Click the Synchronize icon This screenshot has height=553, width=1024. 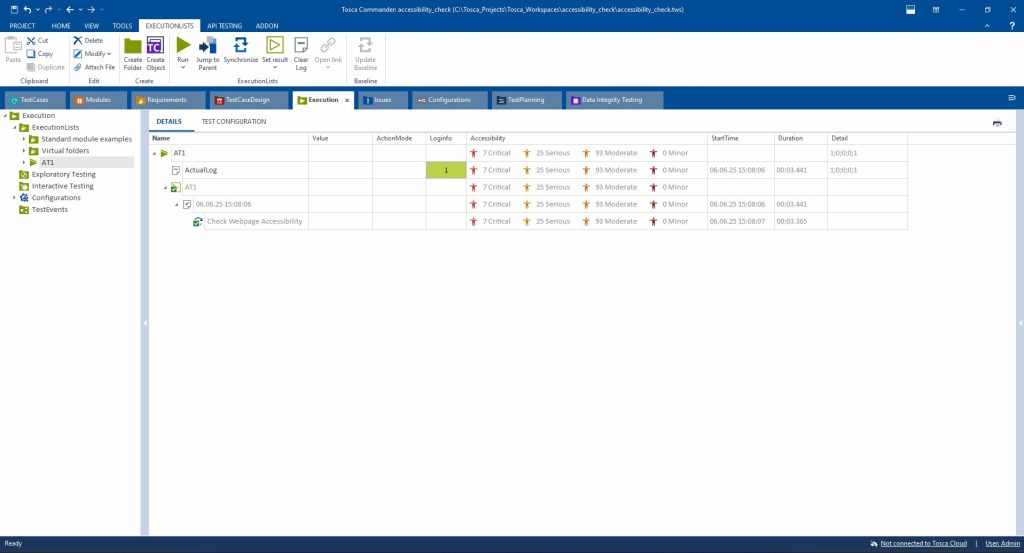pyautogui.click(x=240, y=45)
